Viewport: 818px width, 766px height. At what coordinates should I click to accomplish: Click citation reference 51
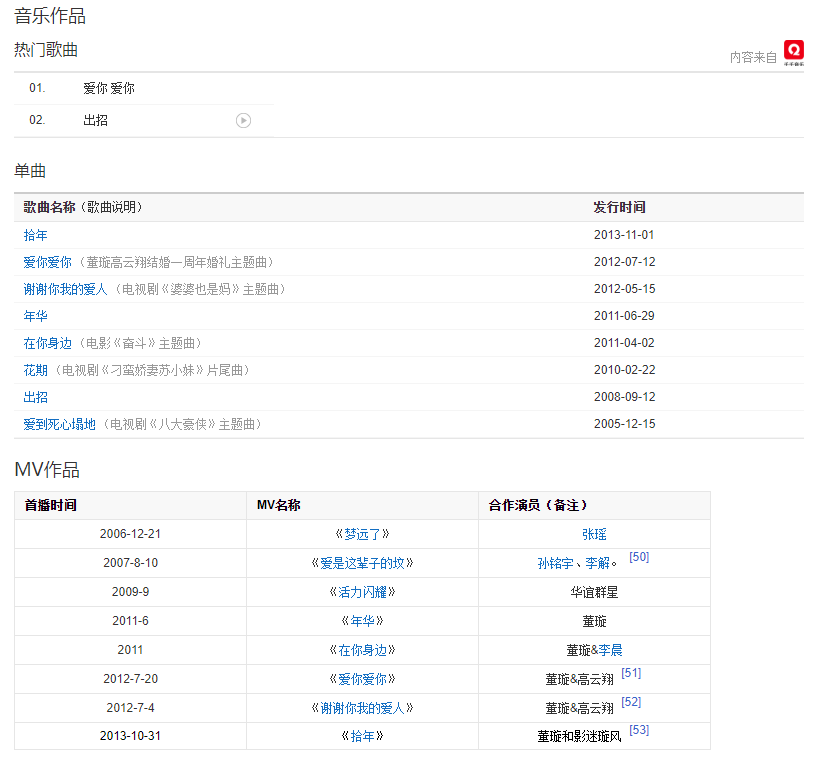click(631, 673)
